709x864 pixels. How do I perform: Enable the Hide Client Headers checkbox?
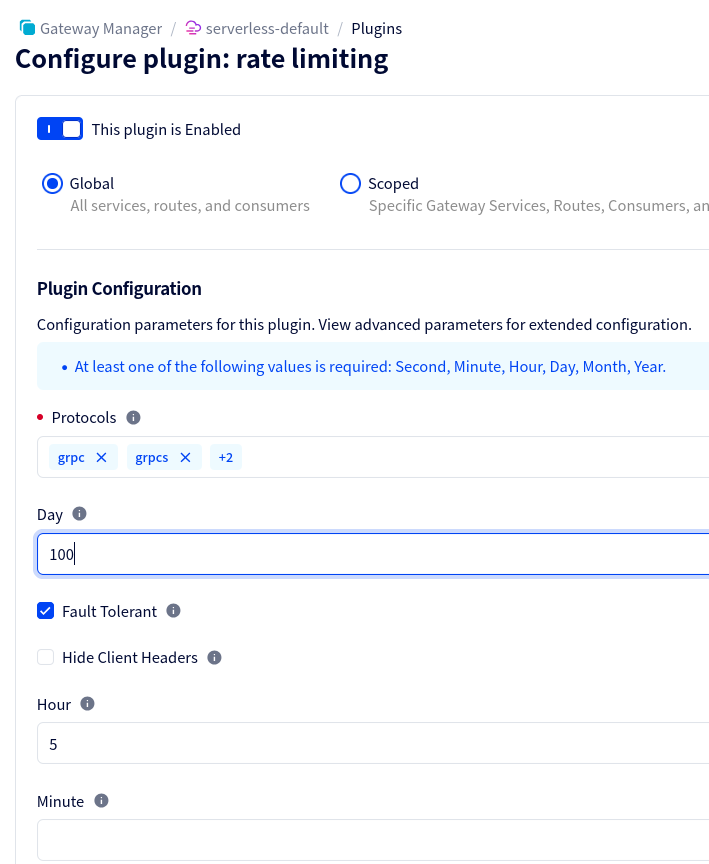[45, 658]
